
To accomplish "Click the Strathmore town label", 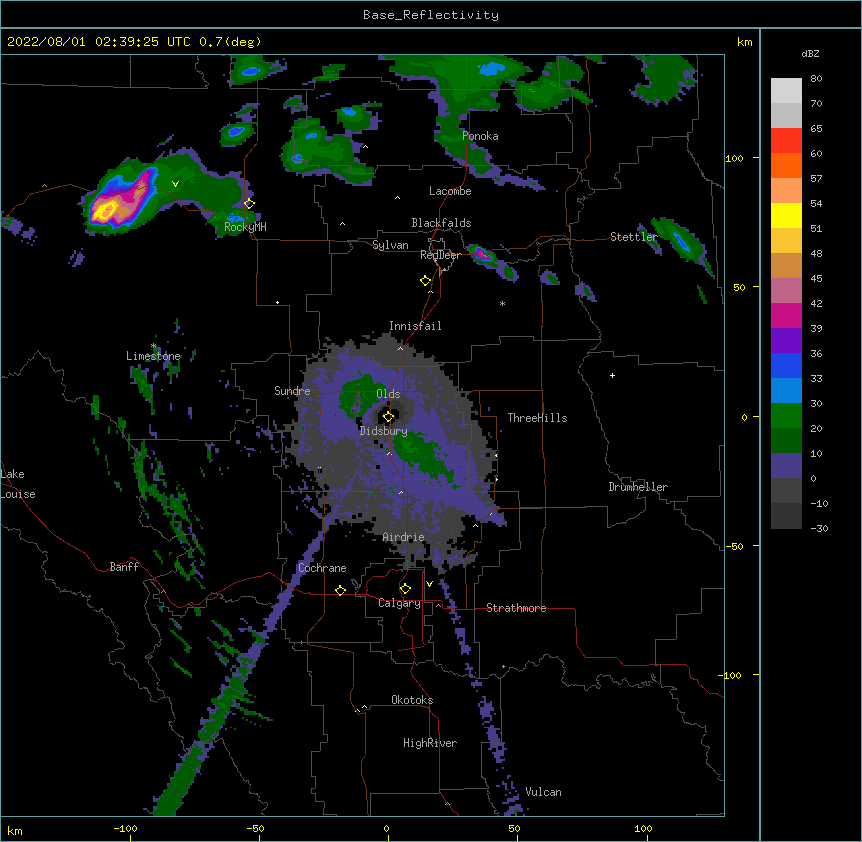I will coord(516,608).
